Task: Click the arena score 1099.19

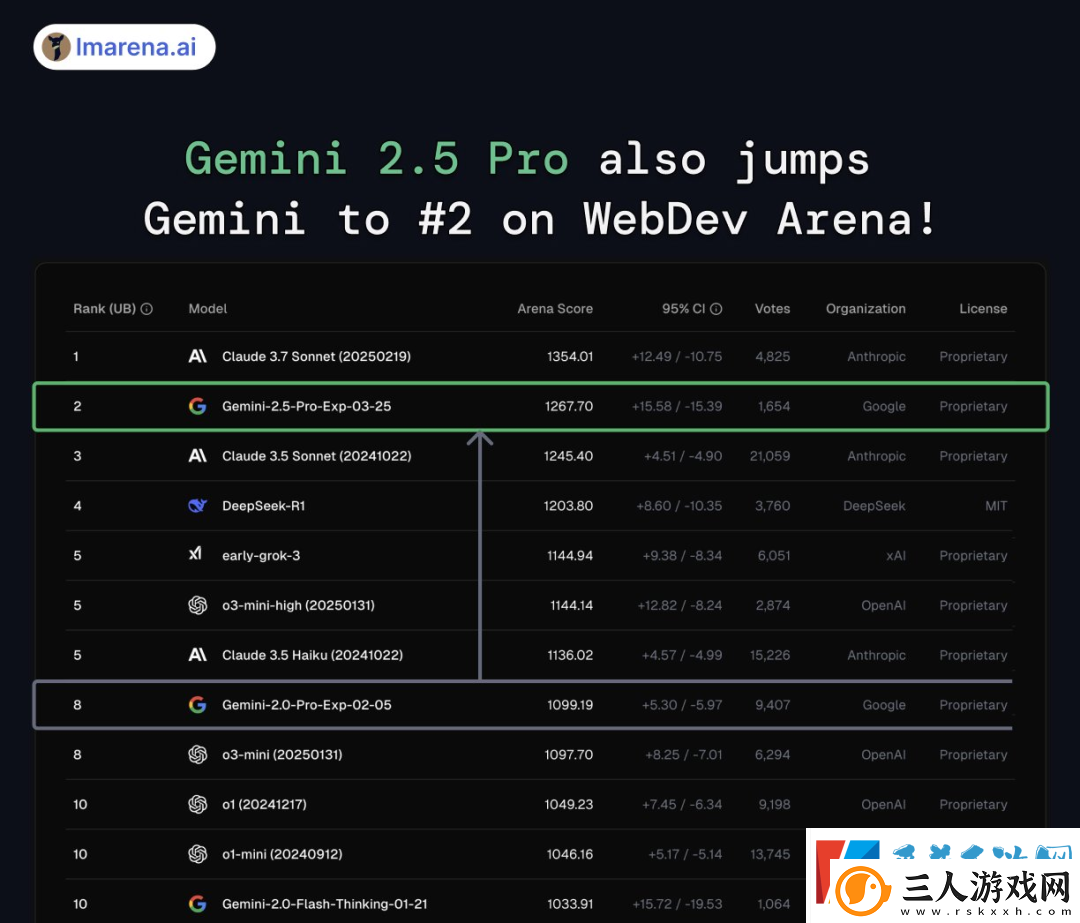Action: pyautogui.click(x=570, y=705)
